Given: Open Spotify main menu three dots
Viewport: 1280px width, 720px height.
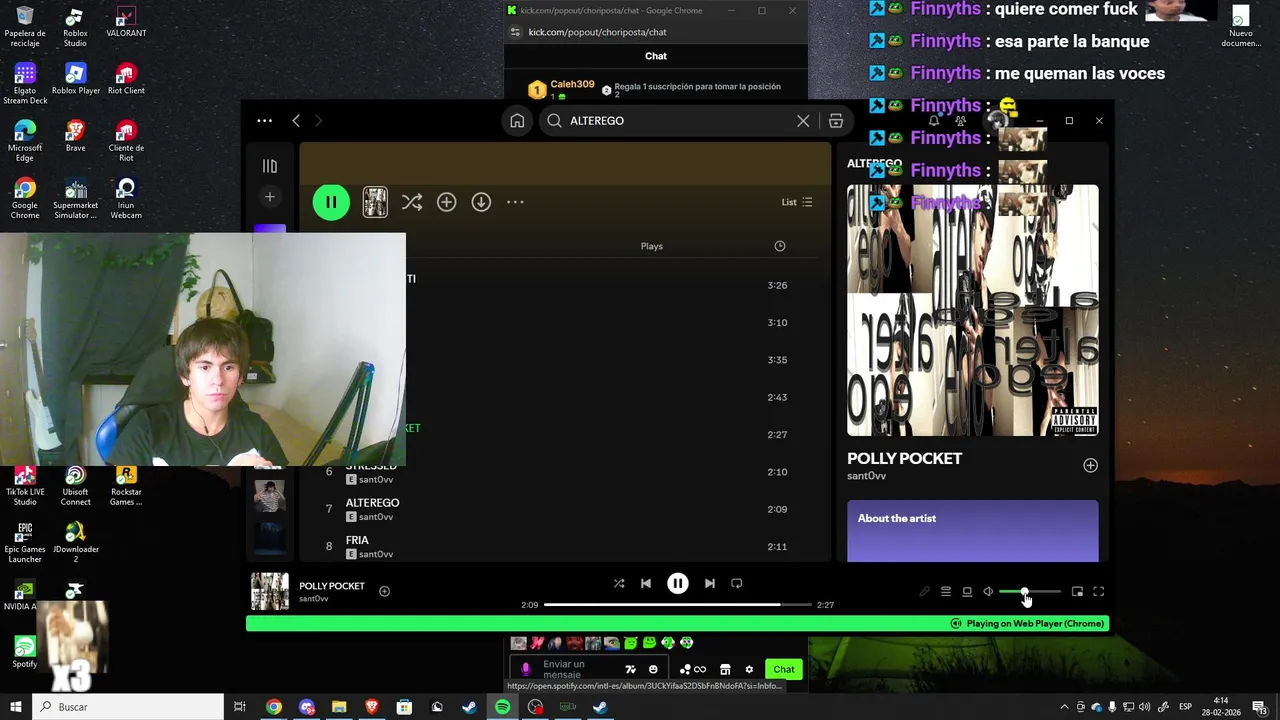Looking at the screenshot, I should [264, 120].
